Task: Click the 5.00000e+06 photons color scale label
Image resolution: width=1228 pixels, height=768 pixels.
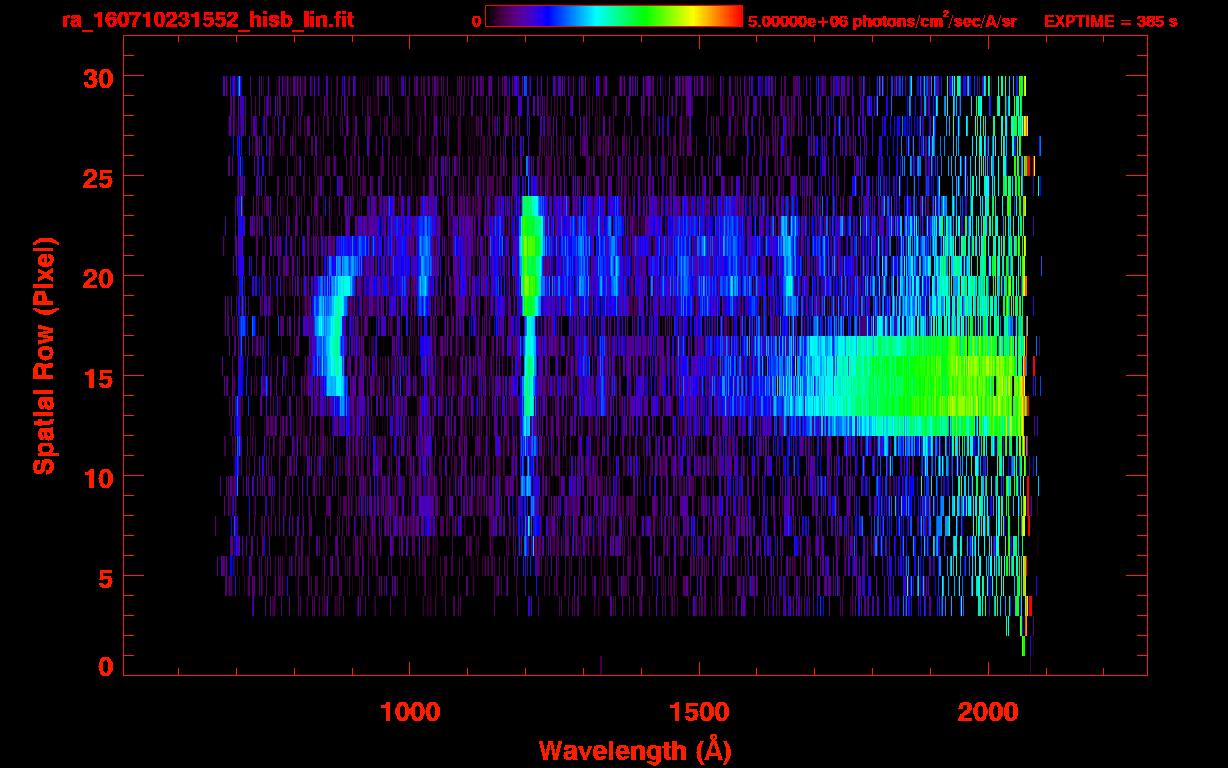Action: (882, 21)
